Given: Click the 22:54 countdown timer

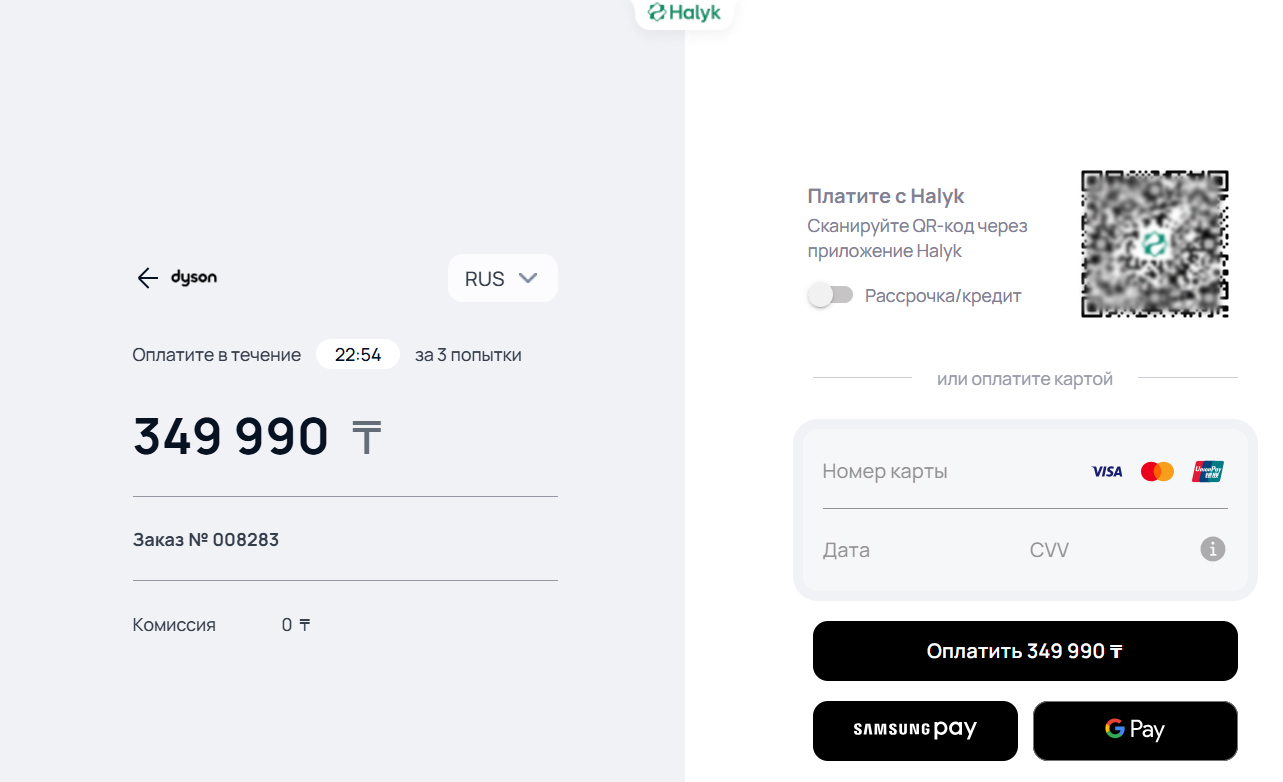Looking at the screenshot, I should coord(358,355).
